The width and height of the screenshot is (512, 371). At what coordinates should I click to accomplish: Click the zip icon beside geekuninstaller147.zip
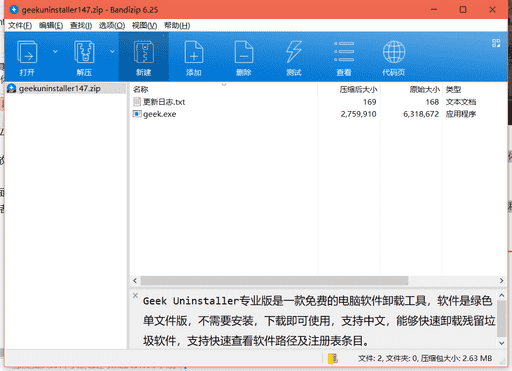[x=11, y=88]
